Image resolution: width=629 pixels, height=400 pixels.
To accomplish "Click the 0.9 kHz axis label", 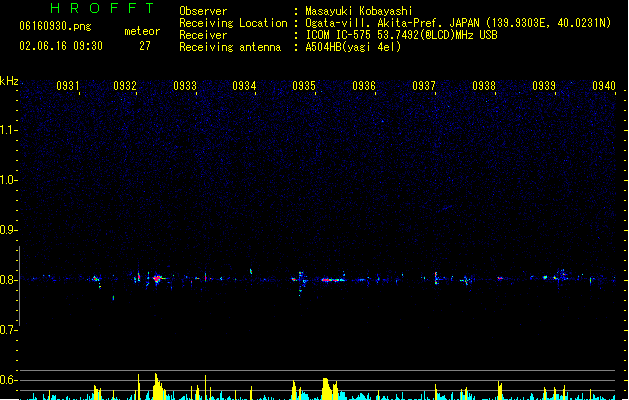I will click(x=8, y=230).
